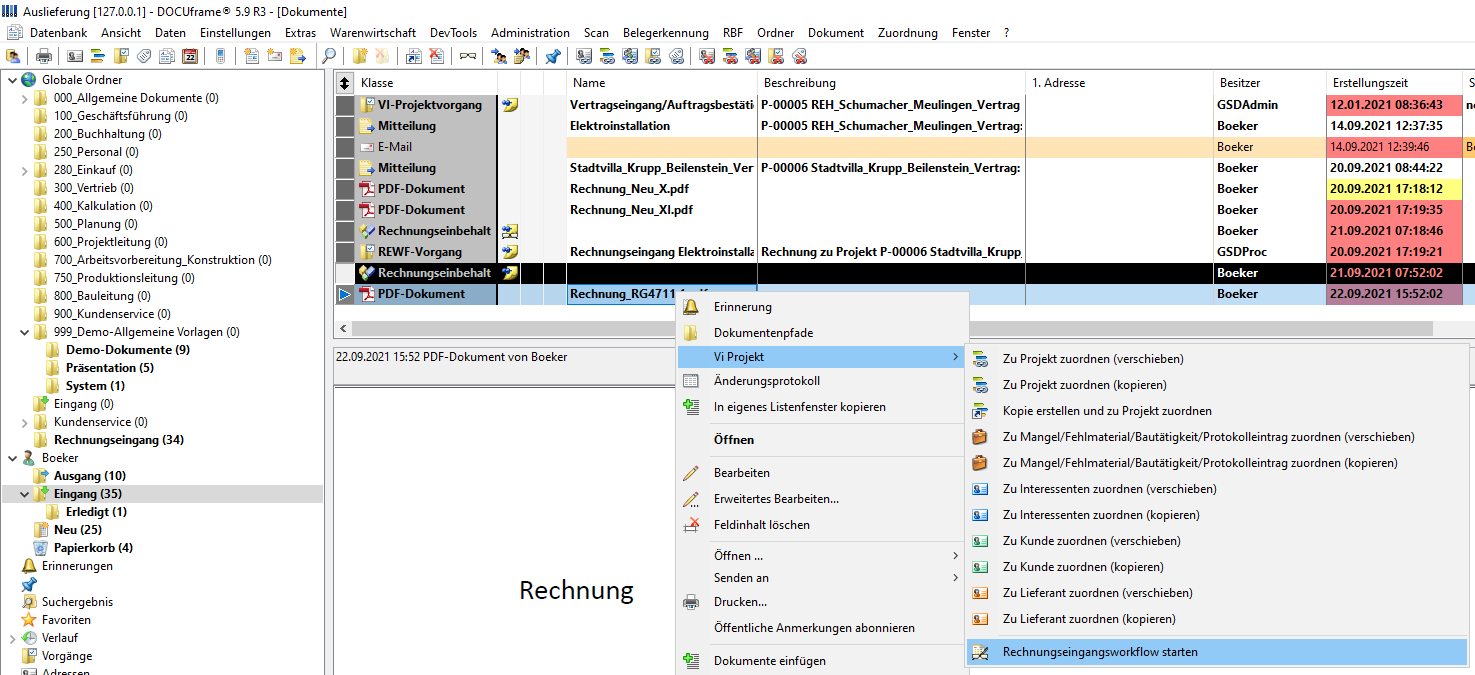Click the printer icon beside Drucken...

[x=691, y=602]
